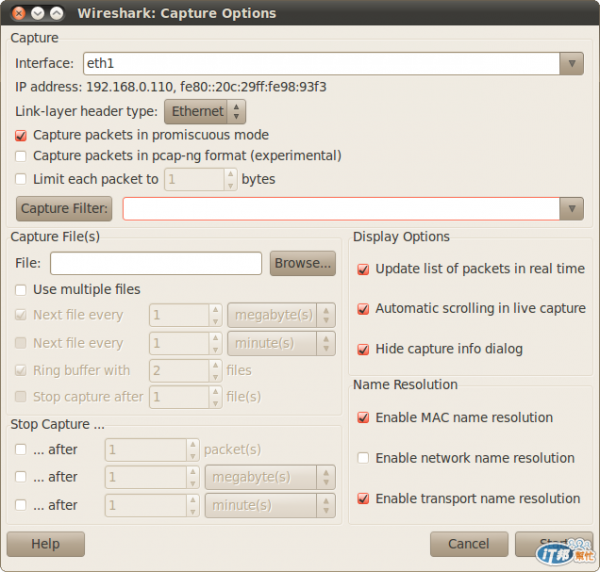Check stop capture after packet(s) option
This screenshot has width=600, height=572.
pos(21,449)
